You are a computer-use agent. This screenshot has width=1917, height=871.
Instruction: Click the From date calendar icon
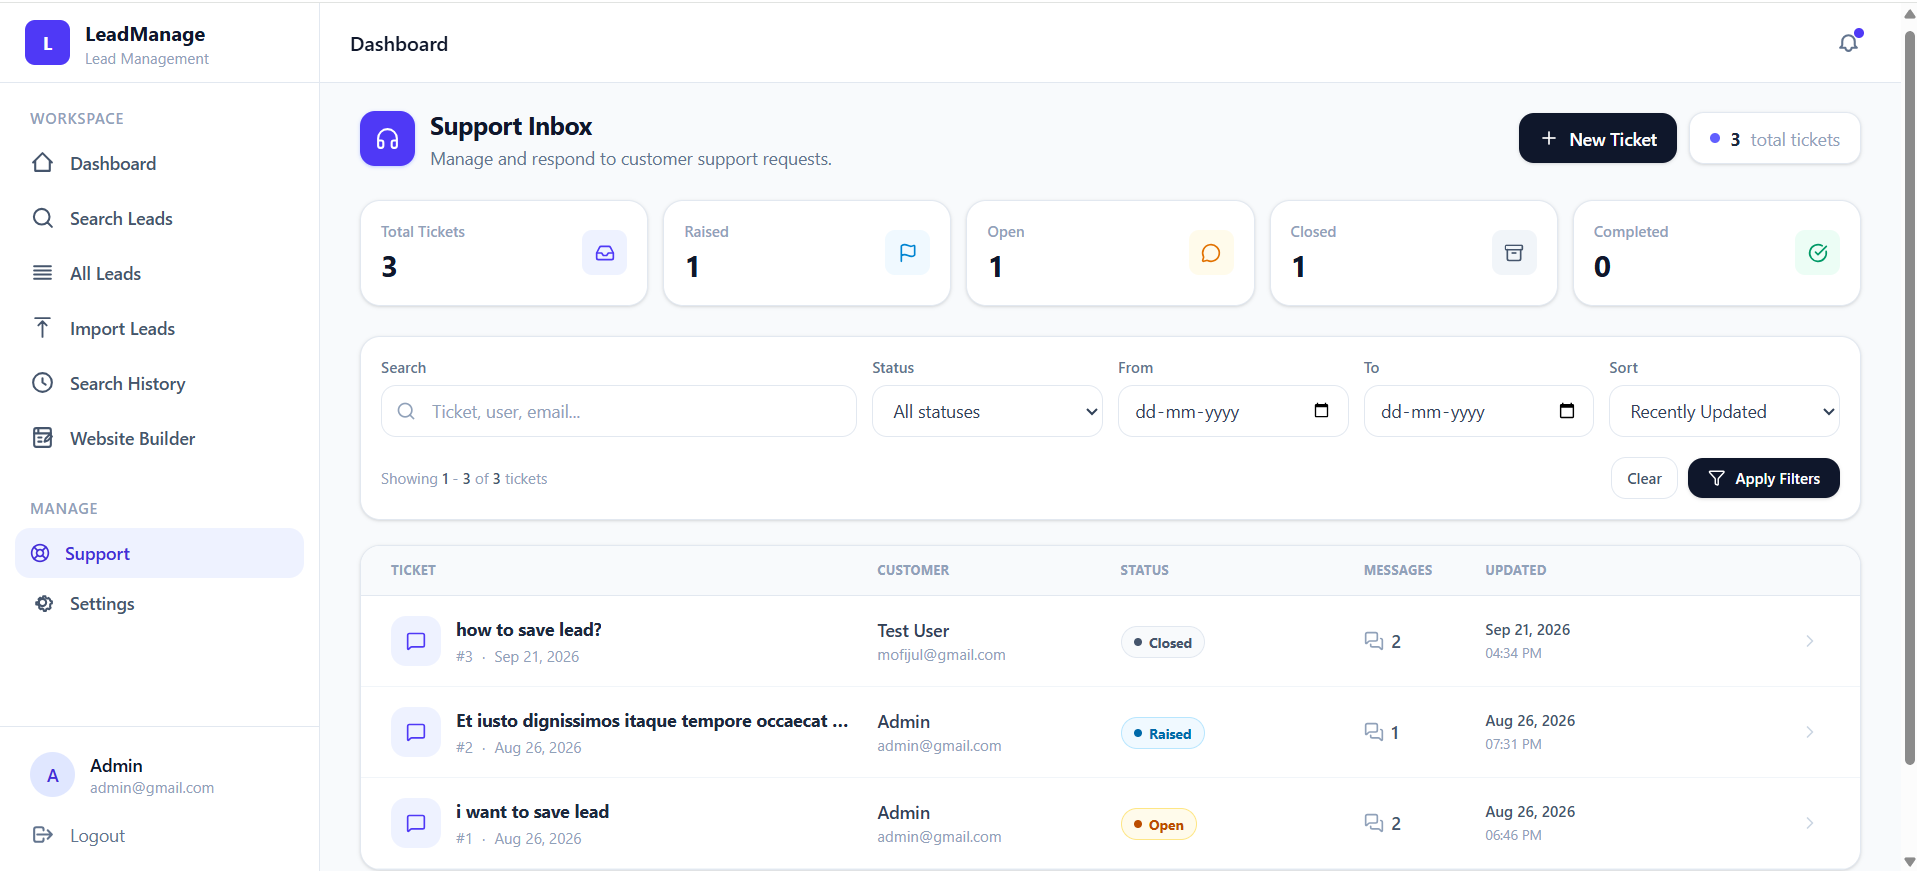pos(1321,411)
